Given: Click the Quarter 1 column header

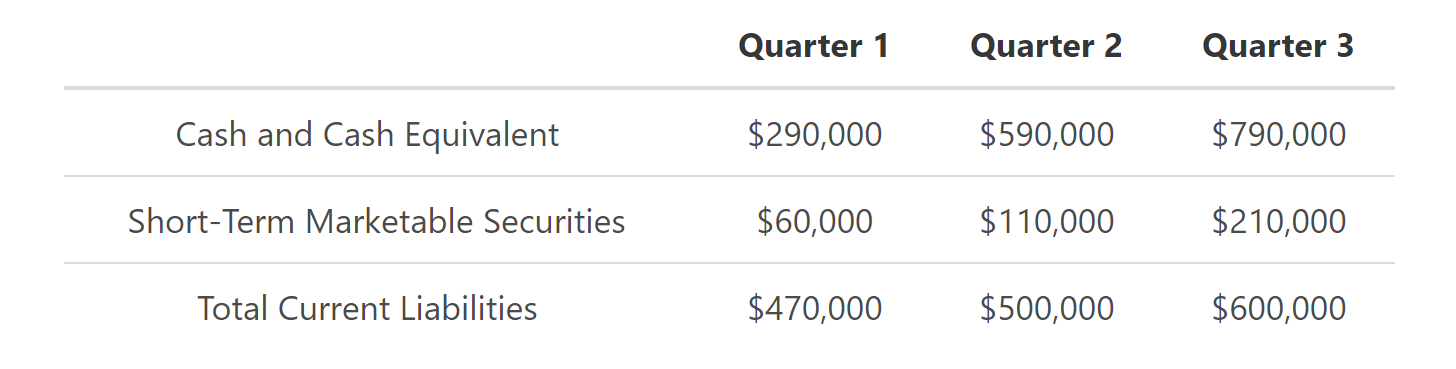Looking at the screenshot, I should tap(814, 46).
